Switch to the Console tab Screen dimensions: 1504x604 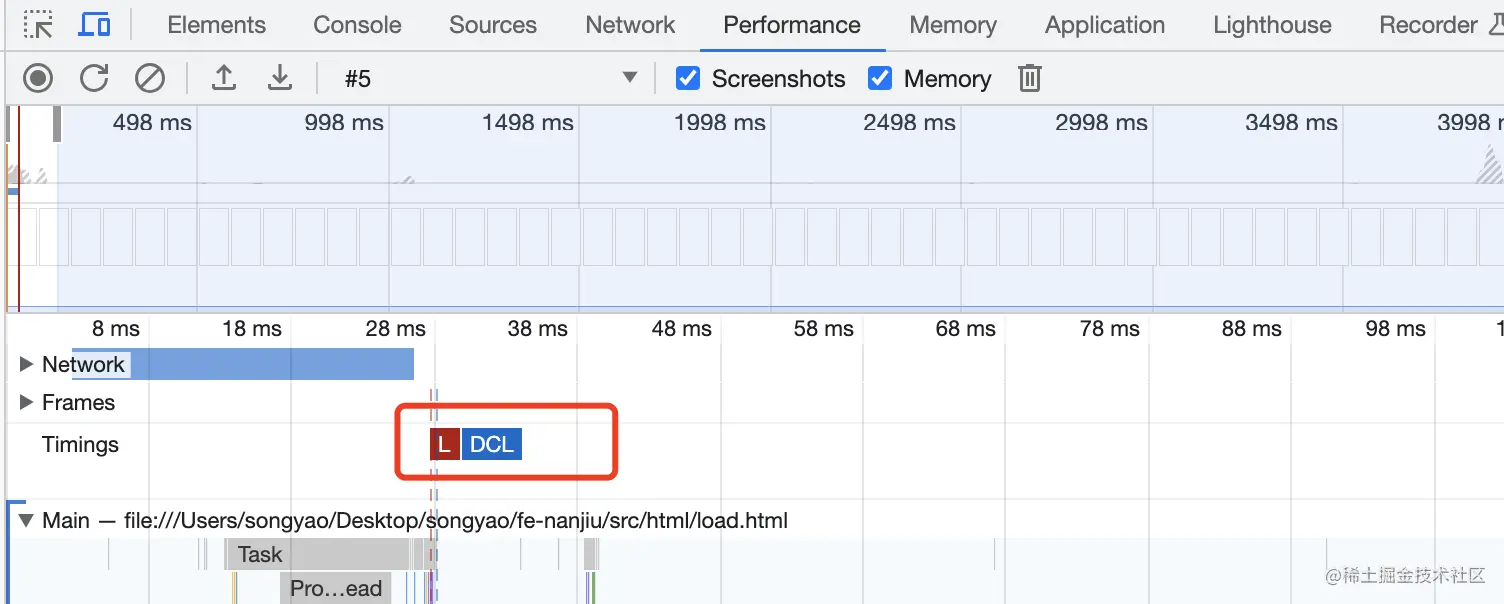coord(357,25)
